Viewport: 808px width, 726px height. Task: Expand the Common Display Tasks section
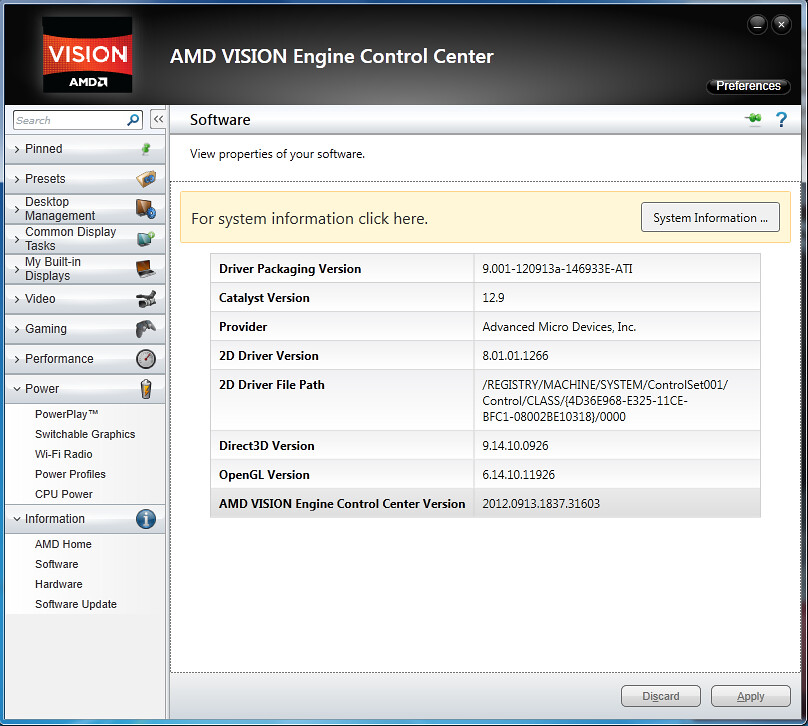click(85, 239)
